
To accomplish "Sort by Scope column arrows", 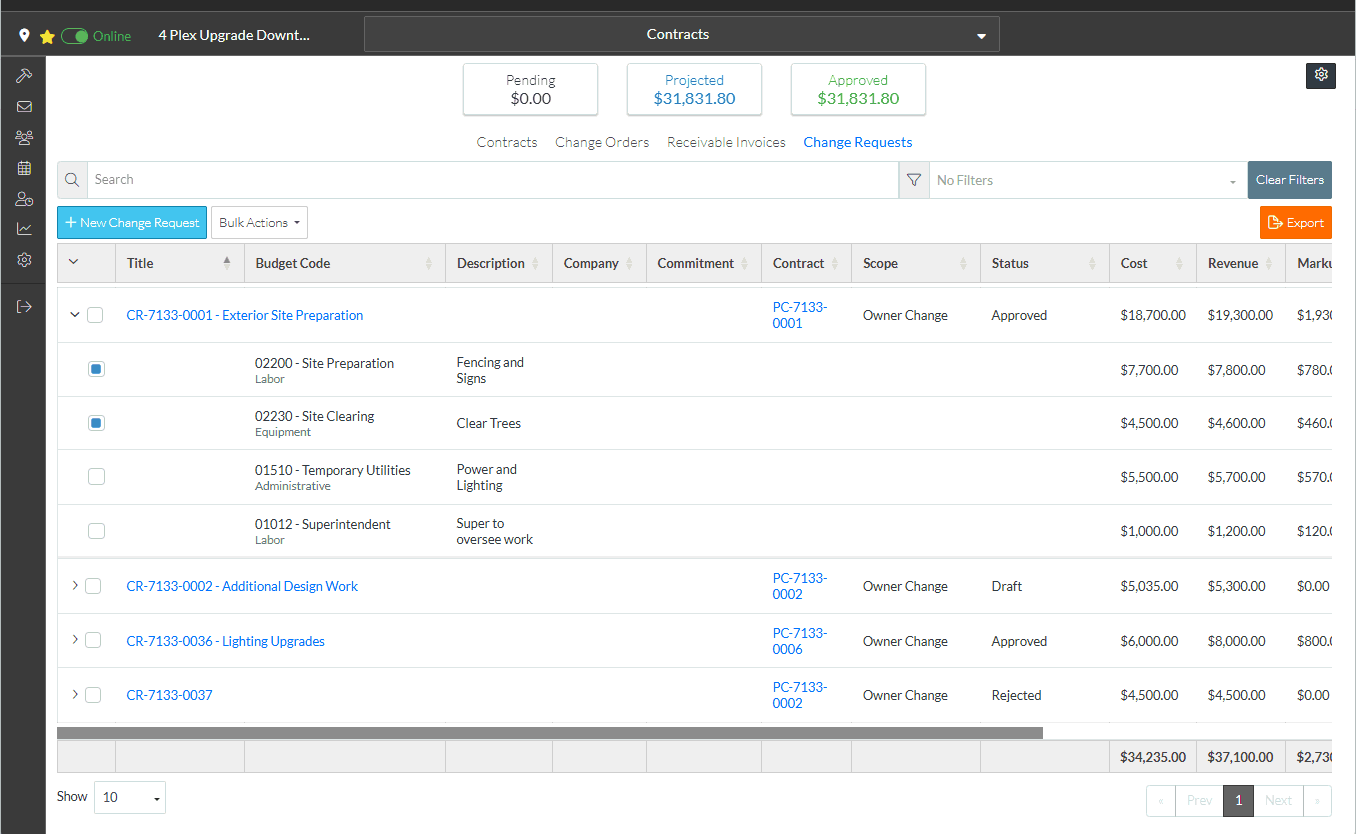I will 964,263.
